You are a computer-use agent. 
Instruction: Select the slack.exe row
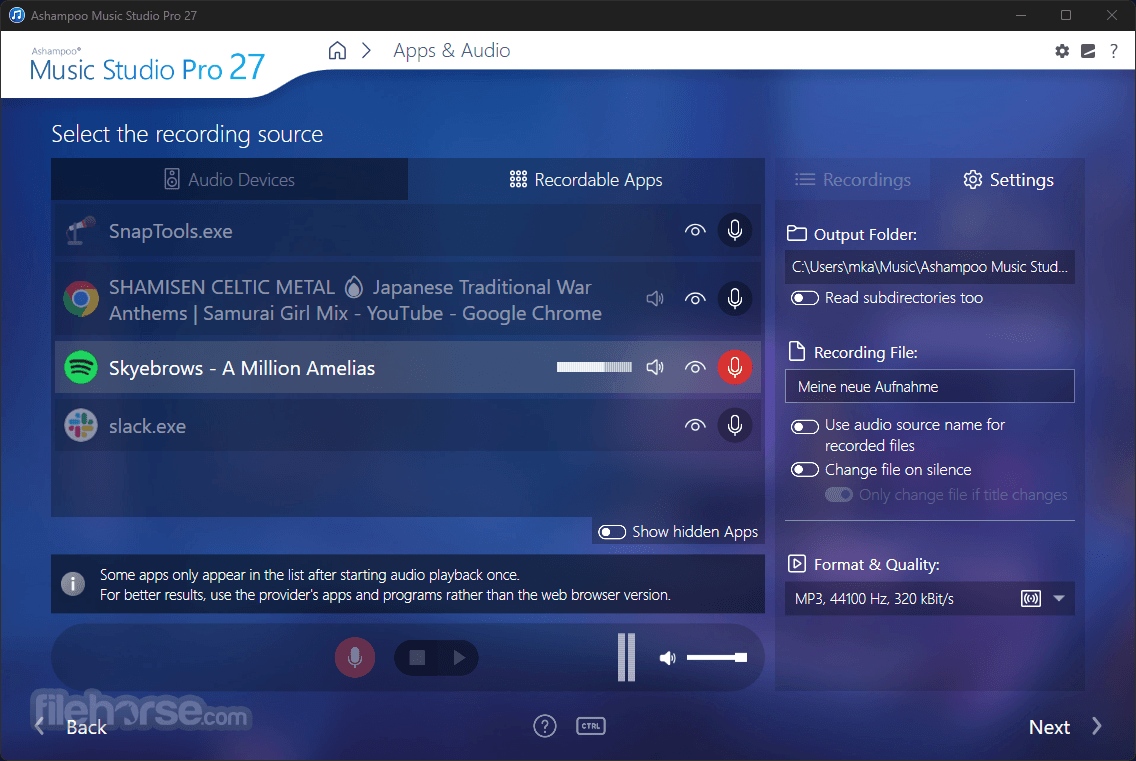(408, 425)
